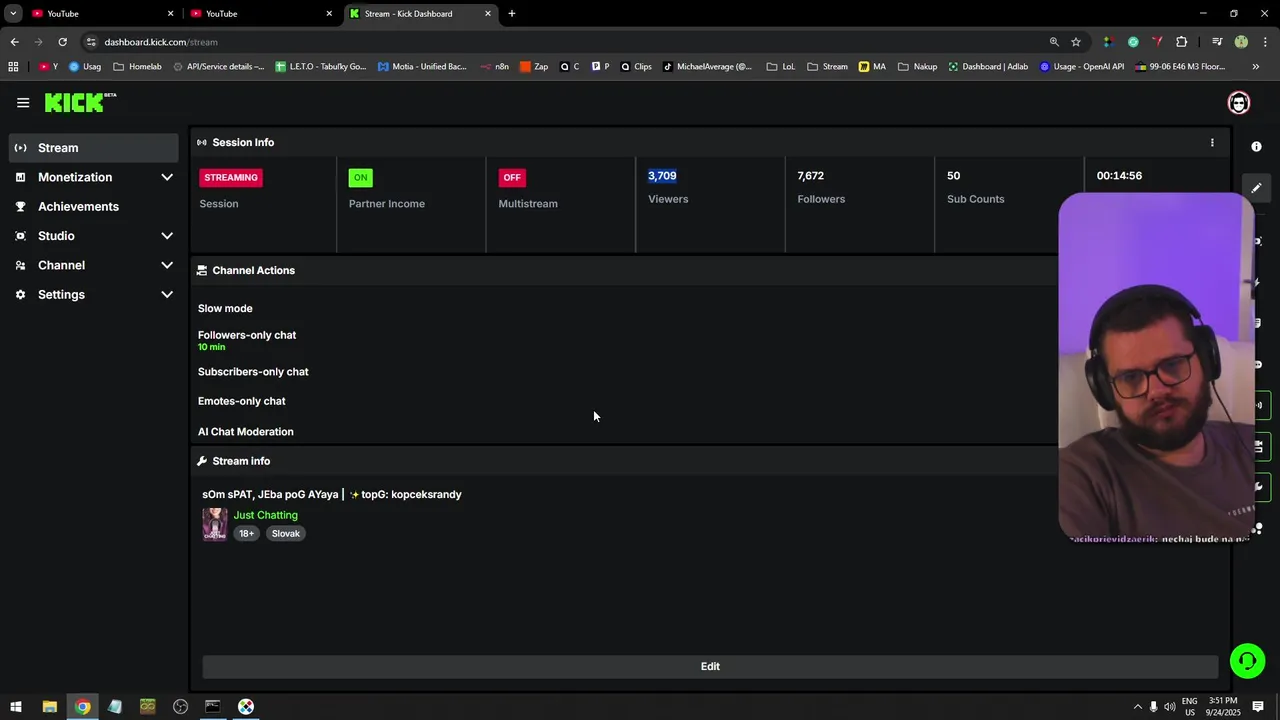
Task: Close the second YouTube tab
Action: 329,13
